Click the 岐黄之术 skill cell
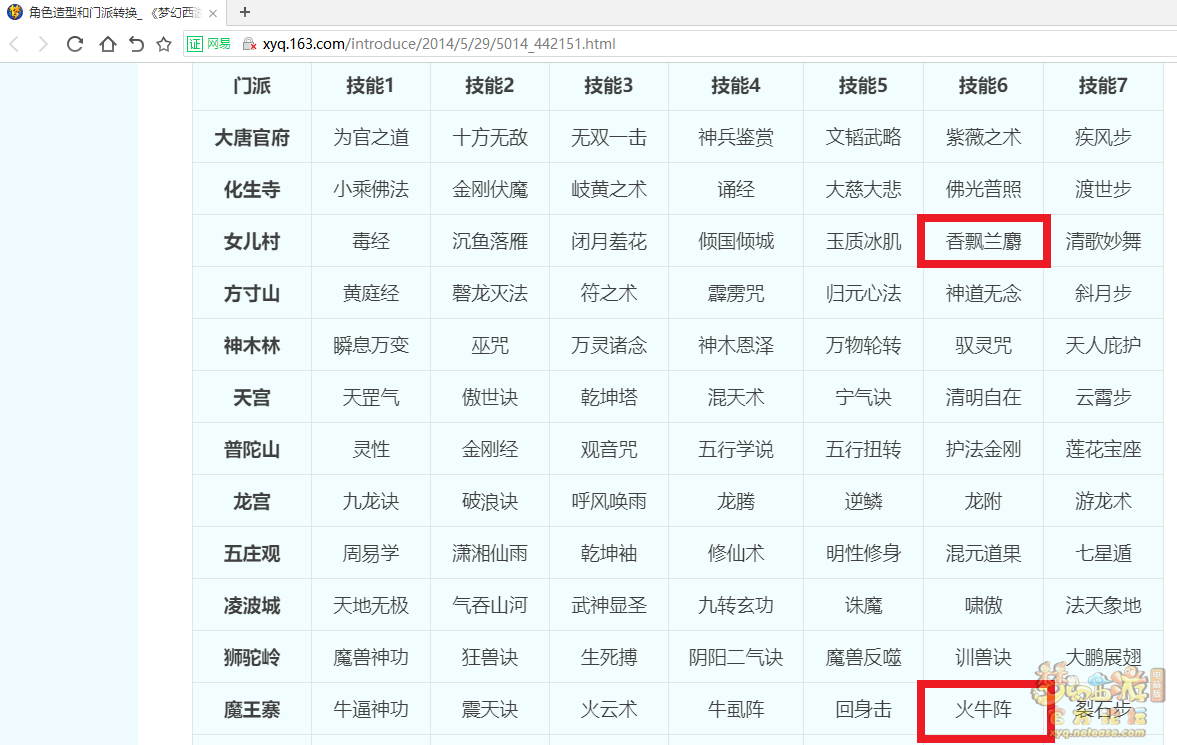This screenshot has width=1177, height=745. (x=609, y=189)
